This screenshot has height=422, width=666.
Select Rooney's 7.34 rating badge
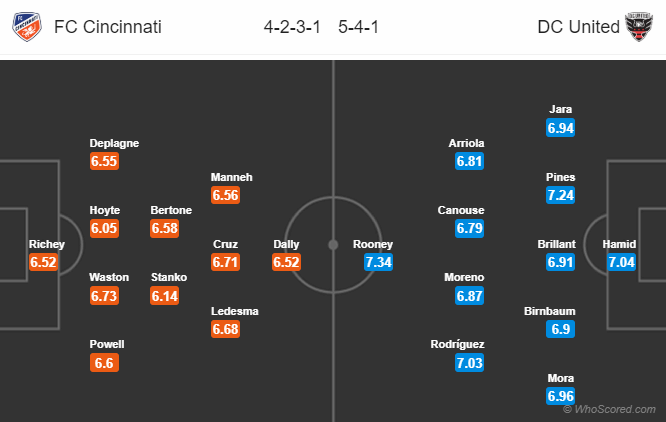[378, 262]
